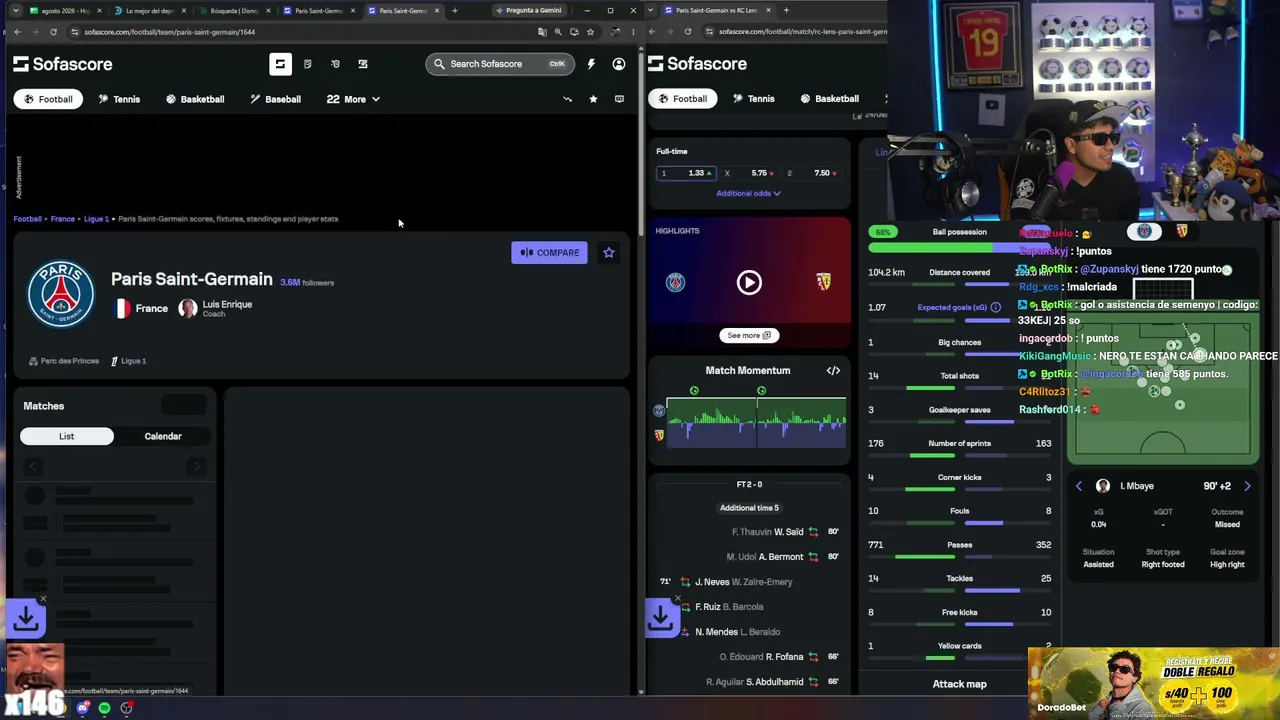The image size is (1280, 720).
Task: Select Football in the right Sofascore window
Action: point(682,99)
